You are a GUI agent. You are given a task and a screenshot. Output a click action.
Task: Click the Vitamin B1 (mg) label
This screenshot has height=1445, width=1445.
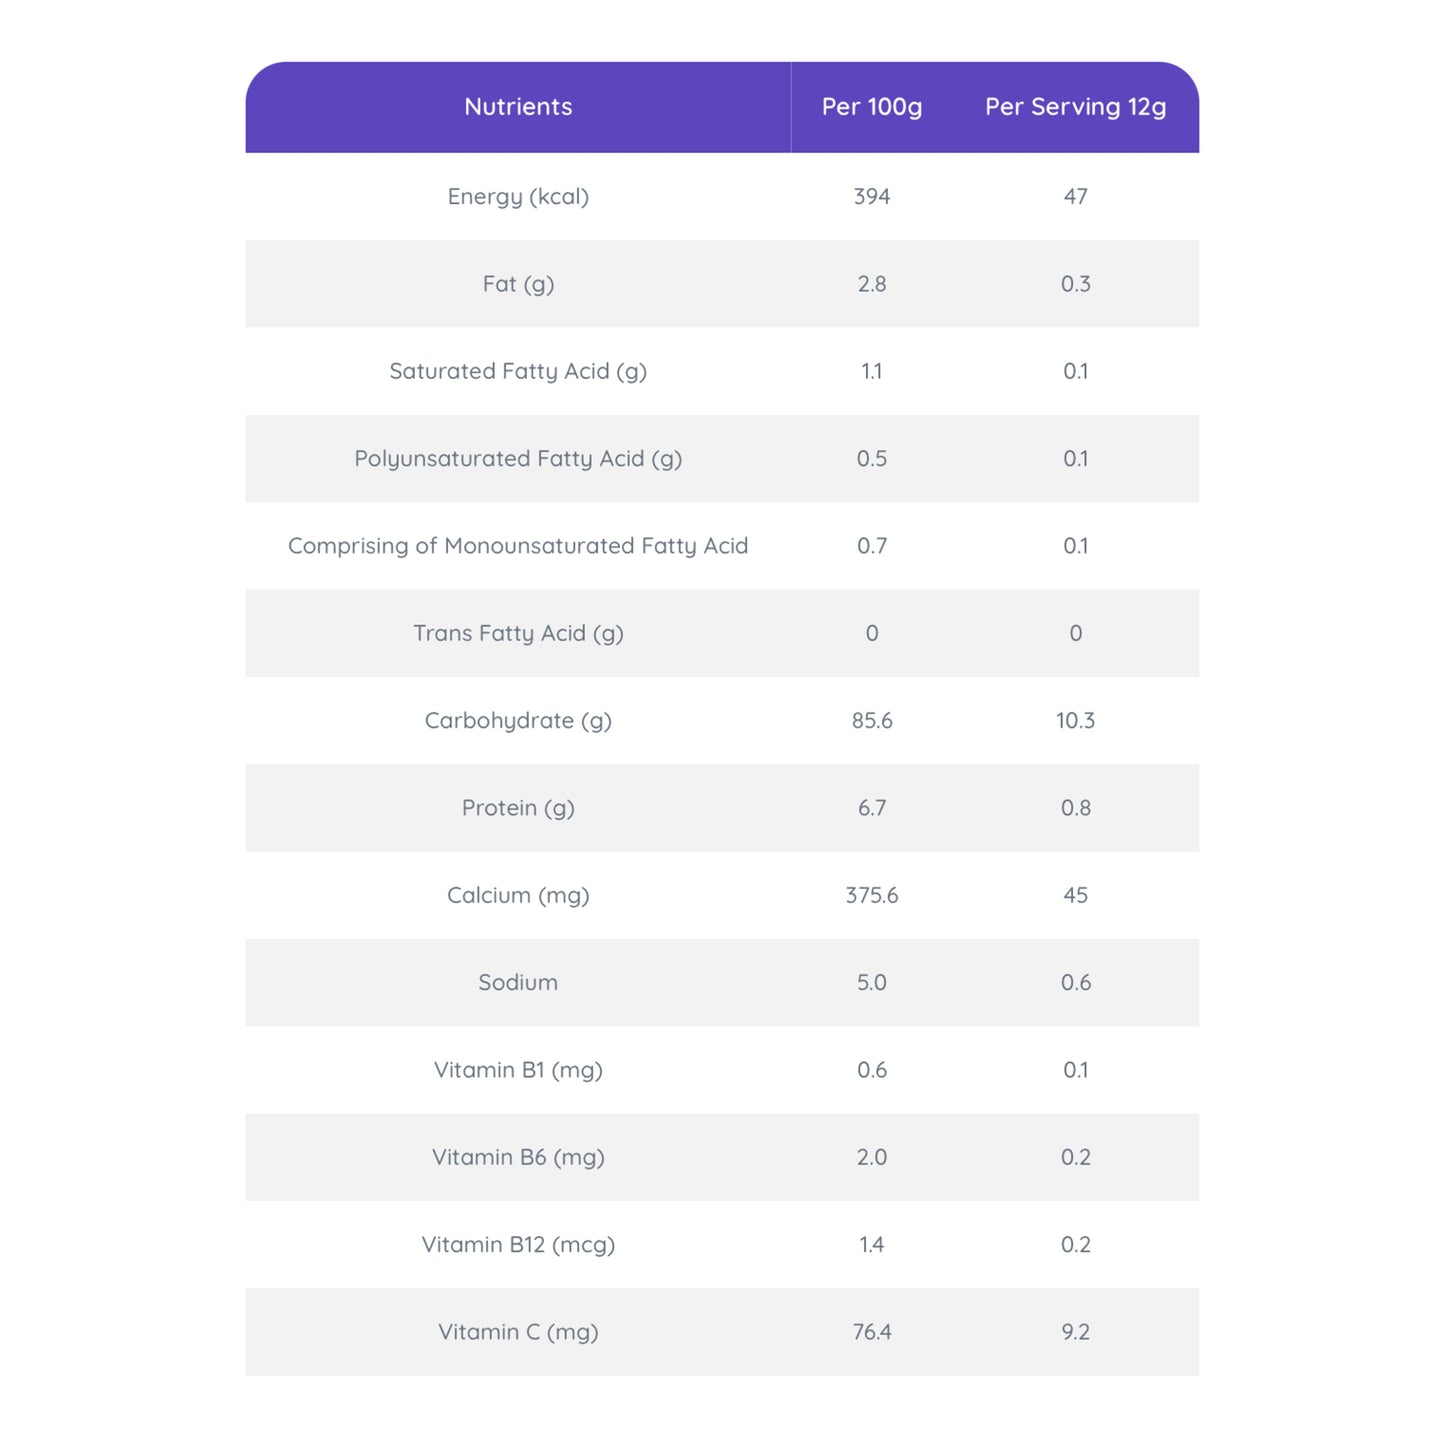518,1070
